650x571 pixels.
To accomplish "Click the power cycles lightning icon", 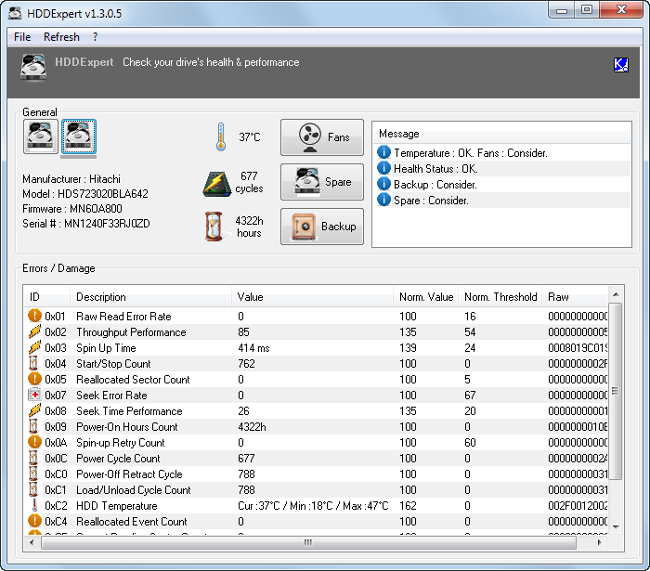I will click(x=217, y=184).
